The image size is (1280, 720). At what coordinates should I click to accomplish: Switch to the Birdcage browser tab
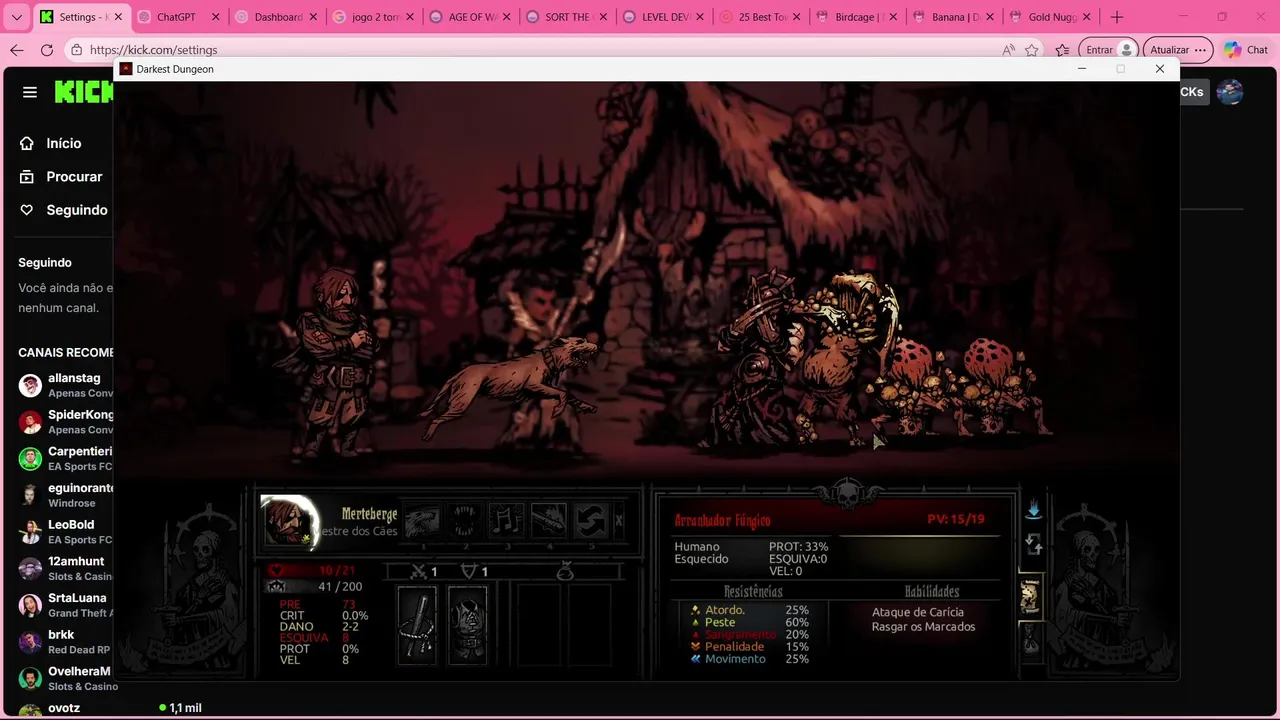pyautogui.click(x=859, y=17)
